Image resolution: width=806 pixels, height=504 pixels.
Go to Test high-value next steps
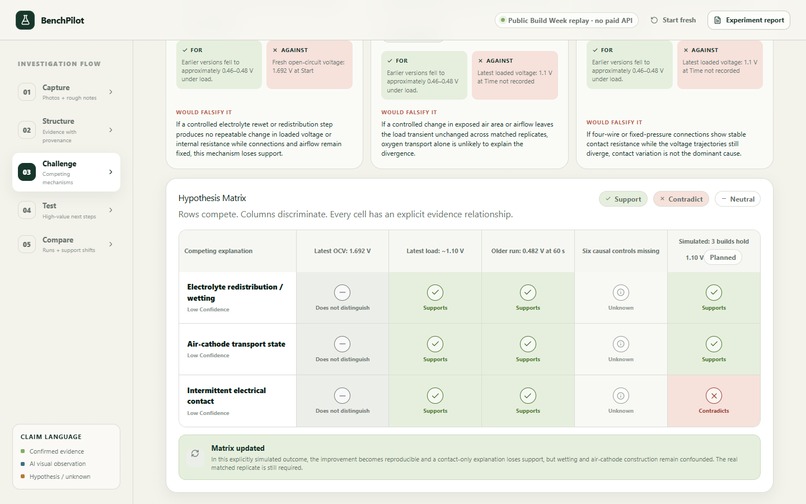pyautogui.click(x=66, y=210)
